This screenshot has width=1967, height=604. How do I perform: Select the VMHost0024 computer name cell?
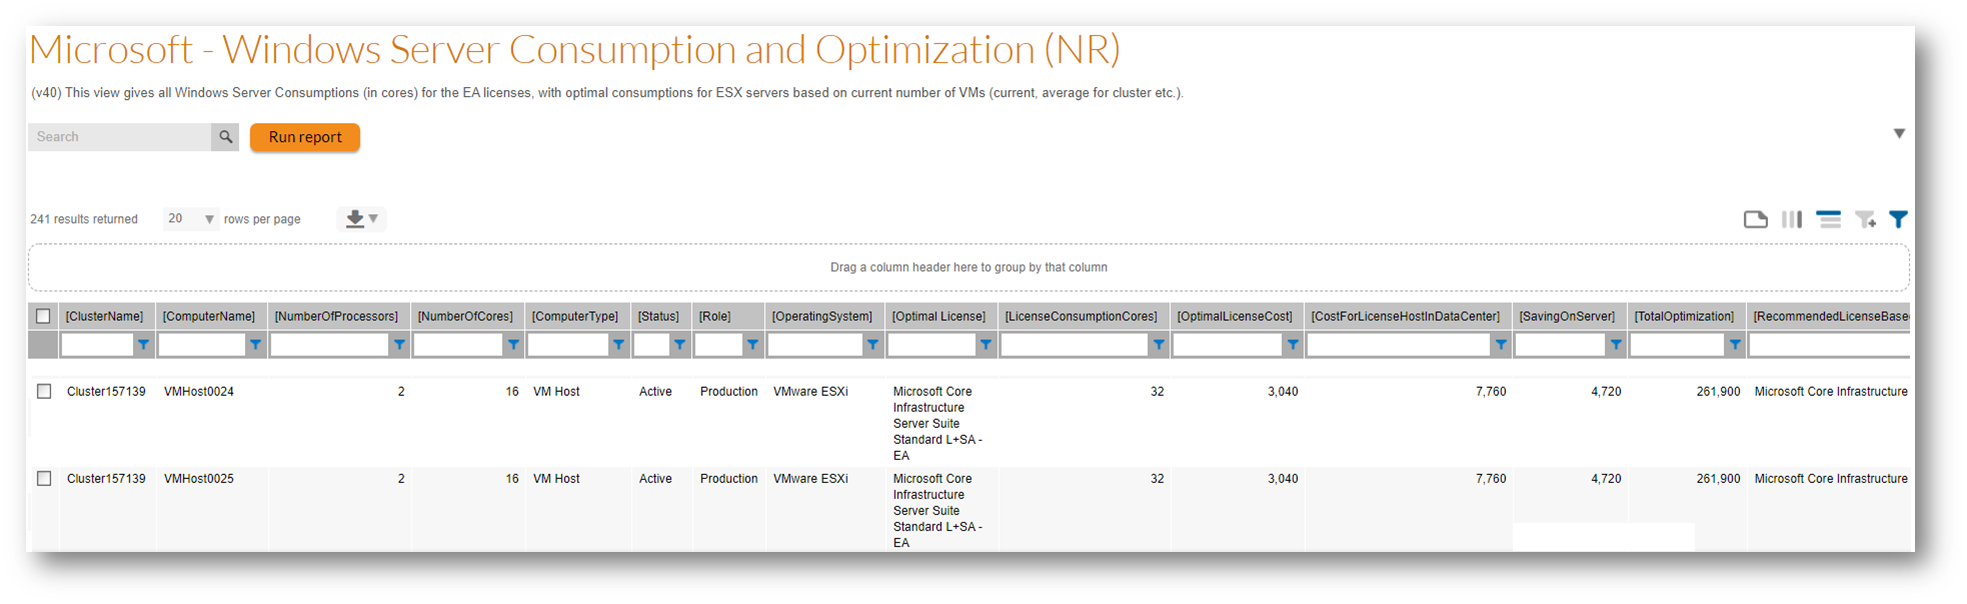(199, 392)
